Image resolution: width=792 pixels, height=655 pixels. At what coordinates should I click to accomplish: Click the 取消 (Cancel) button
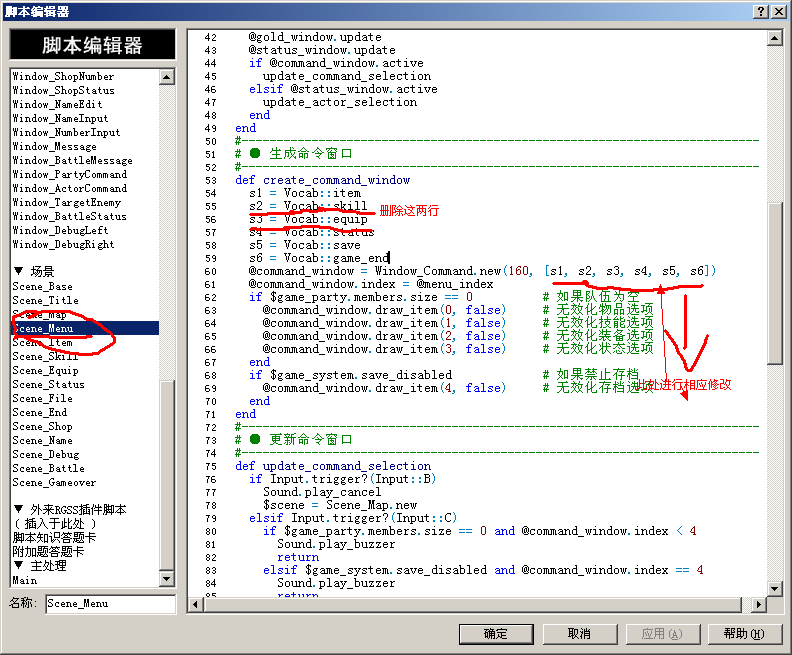579,634
